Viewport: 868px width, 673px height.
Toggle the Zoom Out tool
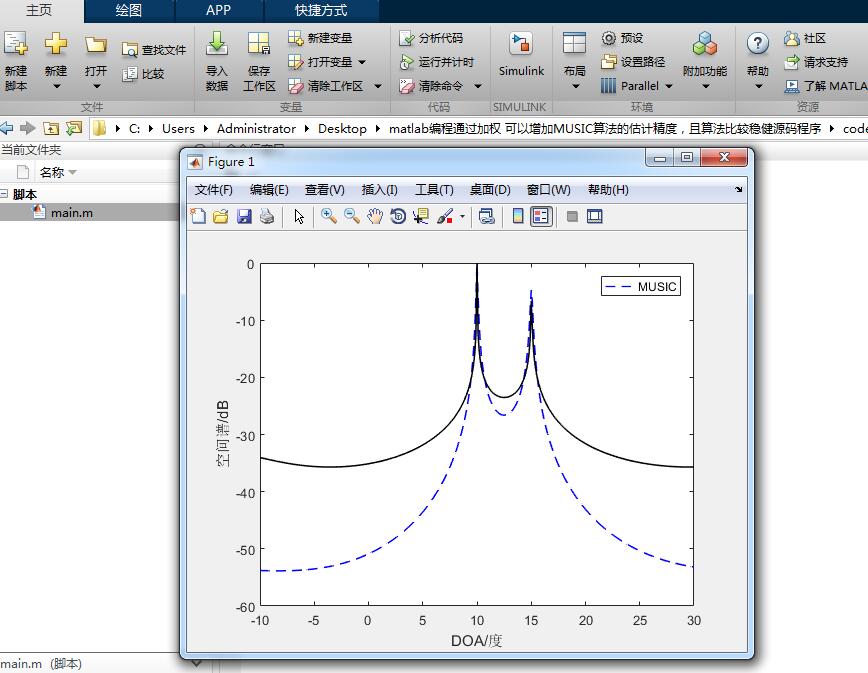click(352, 216)
